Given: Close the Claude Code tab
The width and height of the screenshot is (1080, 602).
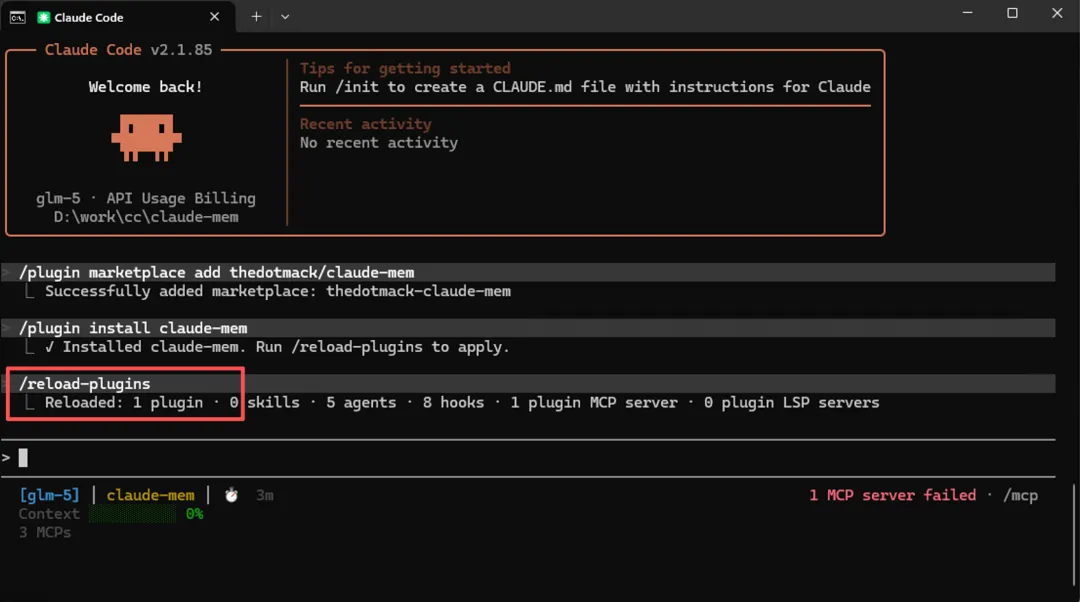Looking at the screenshot, I should [214, 17].
